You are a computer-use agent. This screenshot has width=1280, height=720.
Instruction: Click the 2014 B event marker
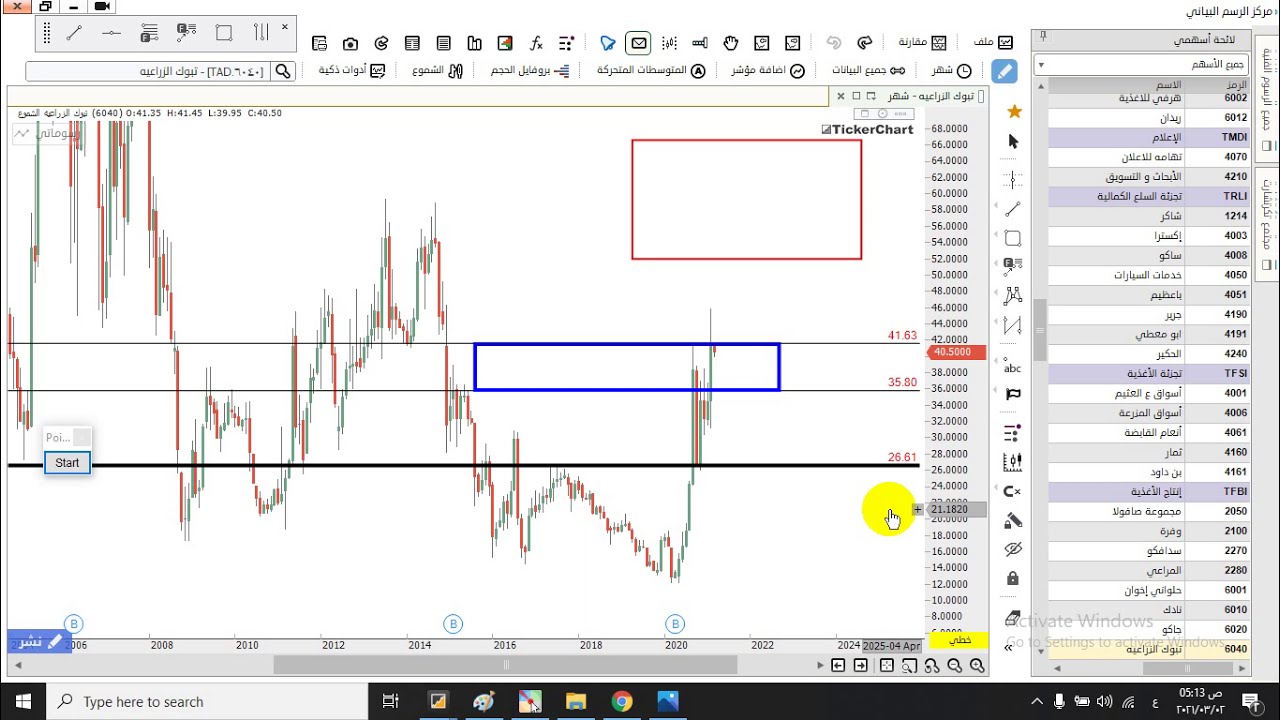[453, 624]
